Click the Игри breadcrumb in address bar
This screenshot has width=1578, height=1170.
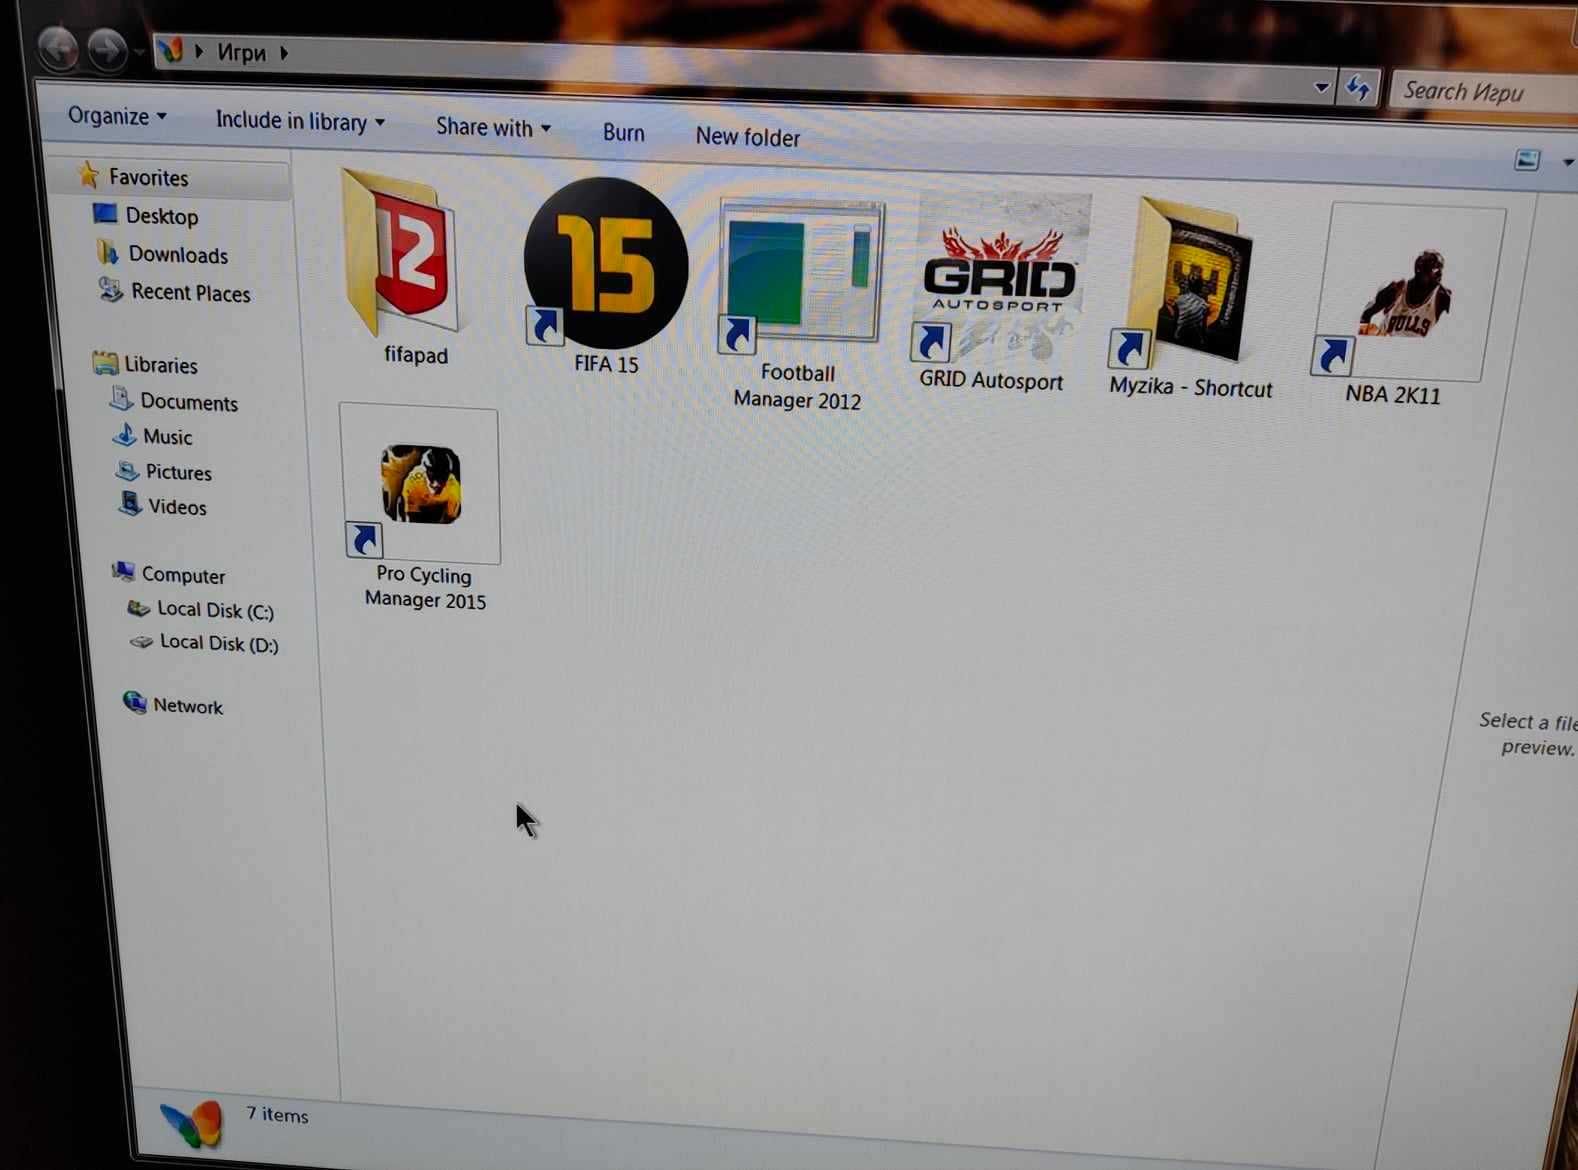click(242, 52)
